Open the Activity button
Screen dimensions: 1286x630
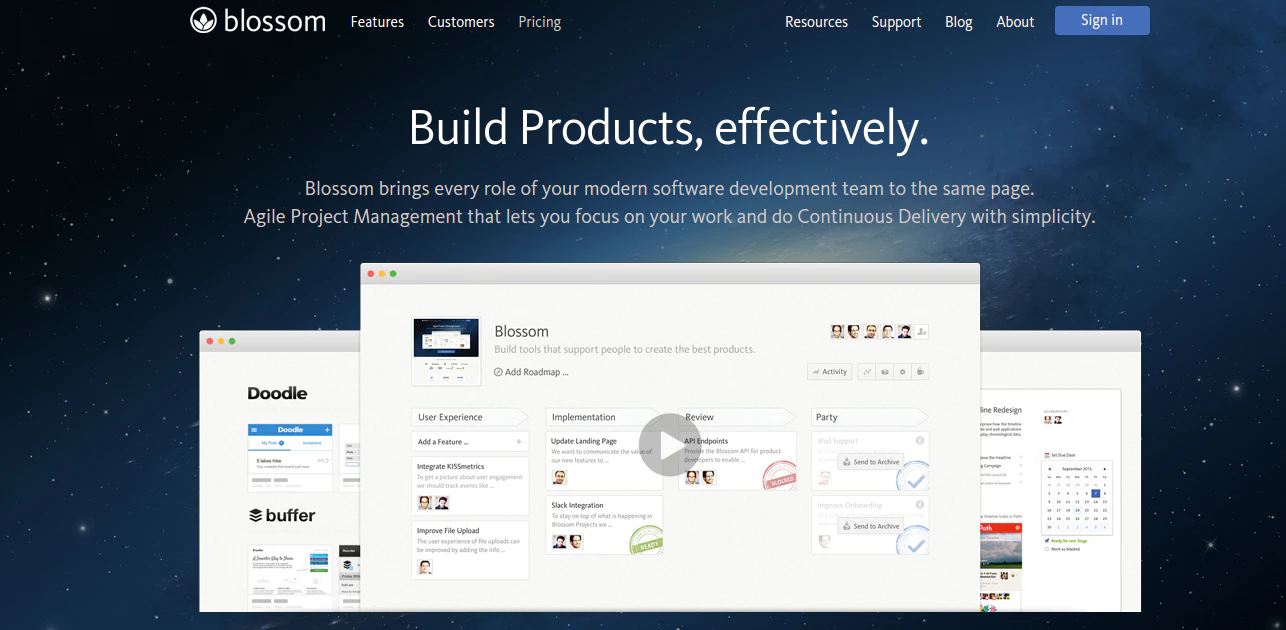click(830, 372)
